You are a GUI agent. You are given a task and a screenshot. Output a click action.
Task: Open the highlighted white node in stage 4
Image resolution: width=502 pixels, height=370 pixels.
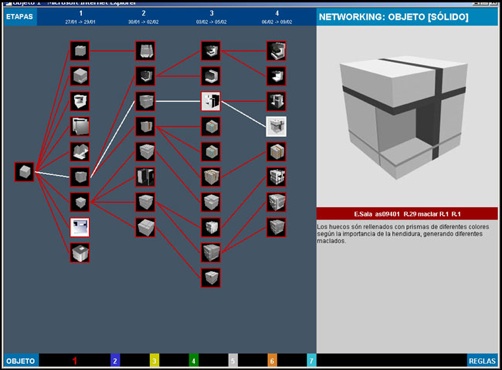tap(276, 126)
